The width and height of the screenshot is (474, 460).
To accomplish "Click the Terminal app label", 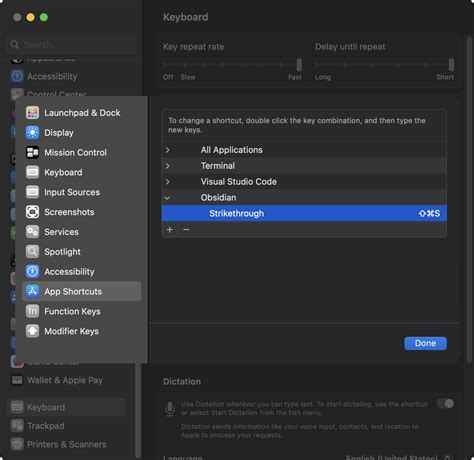I will 218,166.
